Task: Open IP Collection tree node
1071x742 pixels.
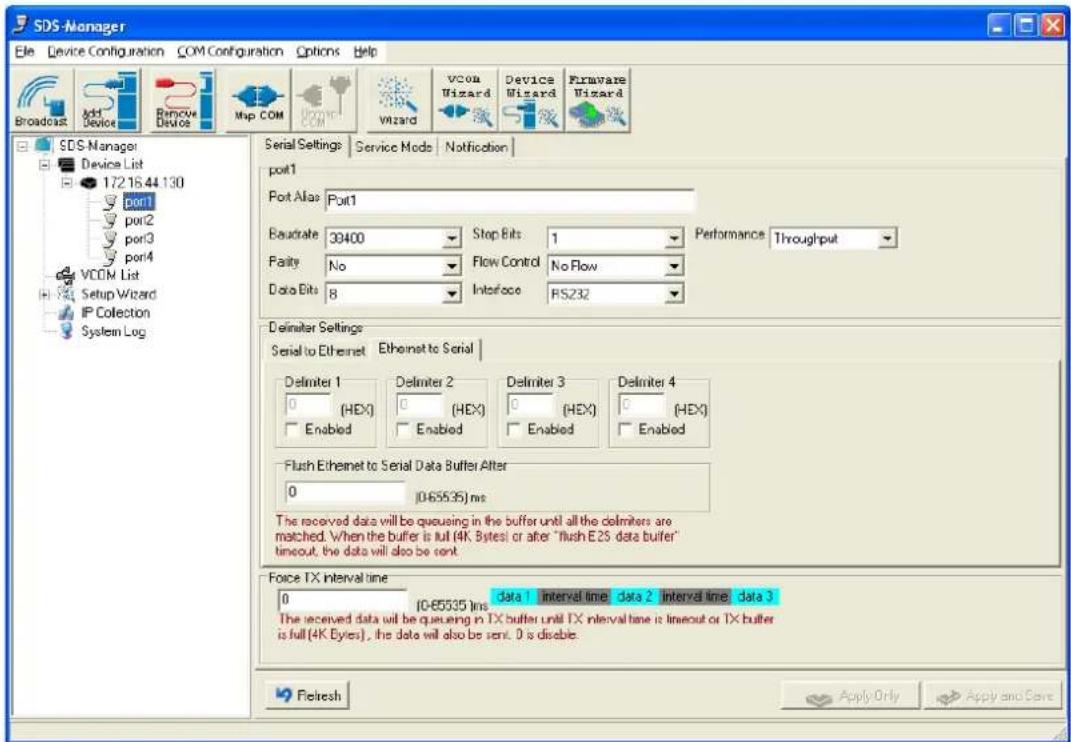Action: pos(115,313)
